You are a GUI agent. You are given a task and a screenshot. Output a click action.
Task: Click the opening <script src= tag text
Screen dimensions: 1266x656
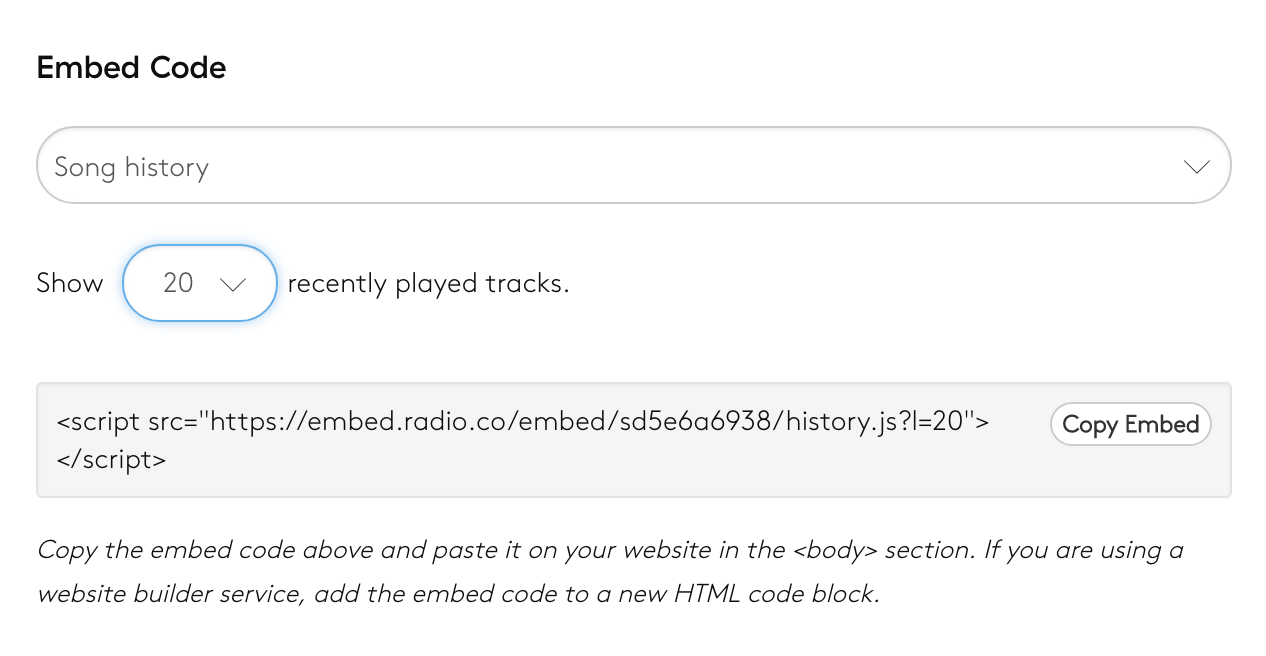(126, 421)
